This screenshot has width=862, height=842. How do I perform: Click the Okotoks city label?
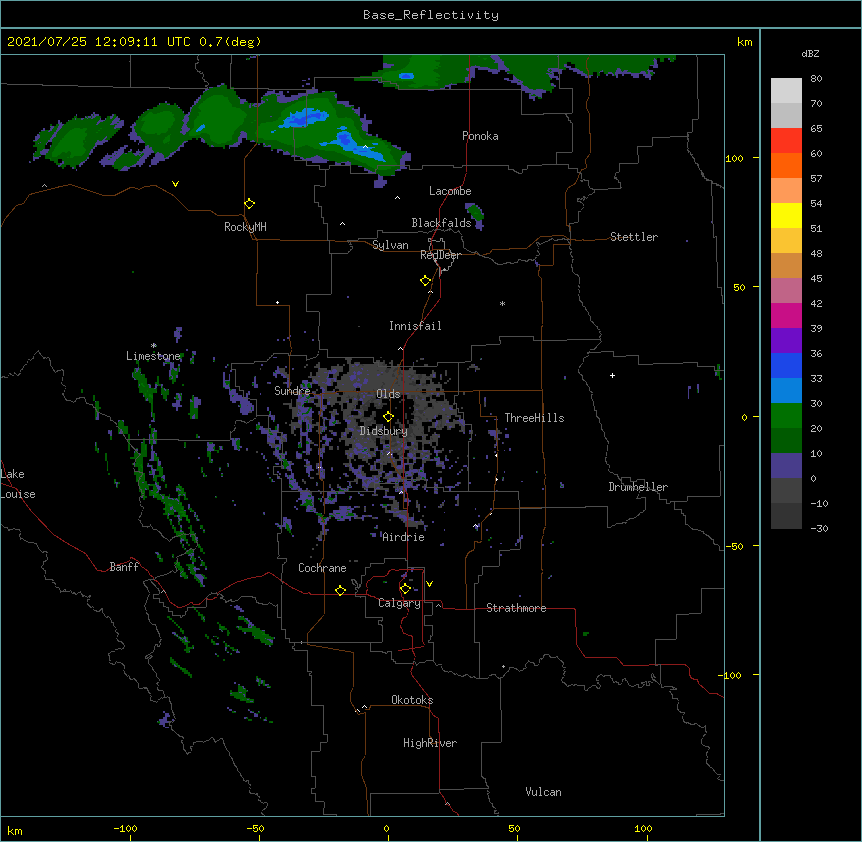[x=412, y=700]
